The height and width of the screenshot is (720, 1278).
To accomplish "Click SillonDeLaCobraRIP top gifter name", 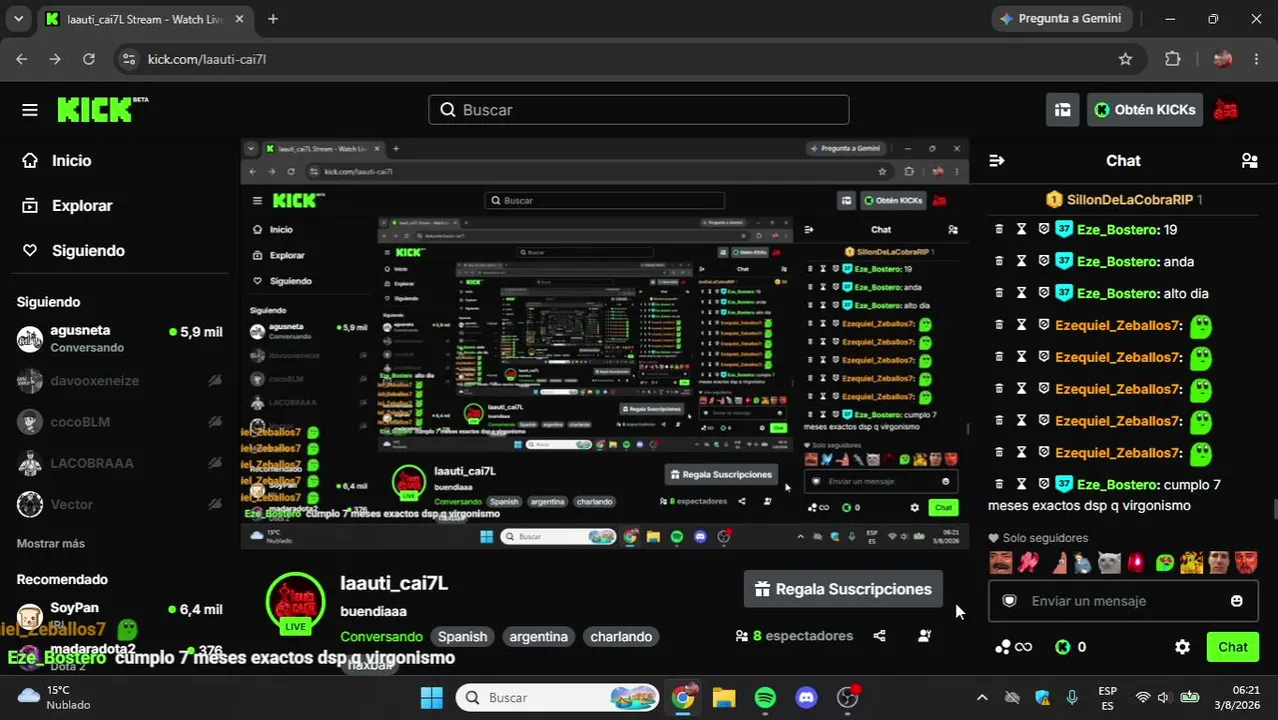I will click(x=1129, y=199).
